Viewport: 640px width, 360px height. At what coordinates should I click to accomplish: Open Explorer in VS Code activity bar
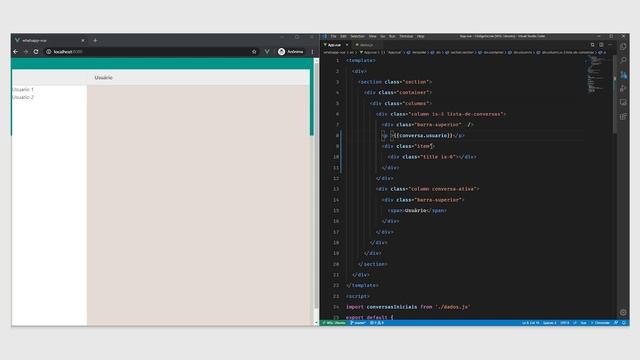[623, 47]
